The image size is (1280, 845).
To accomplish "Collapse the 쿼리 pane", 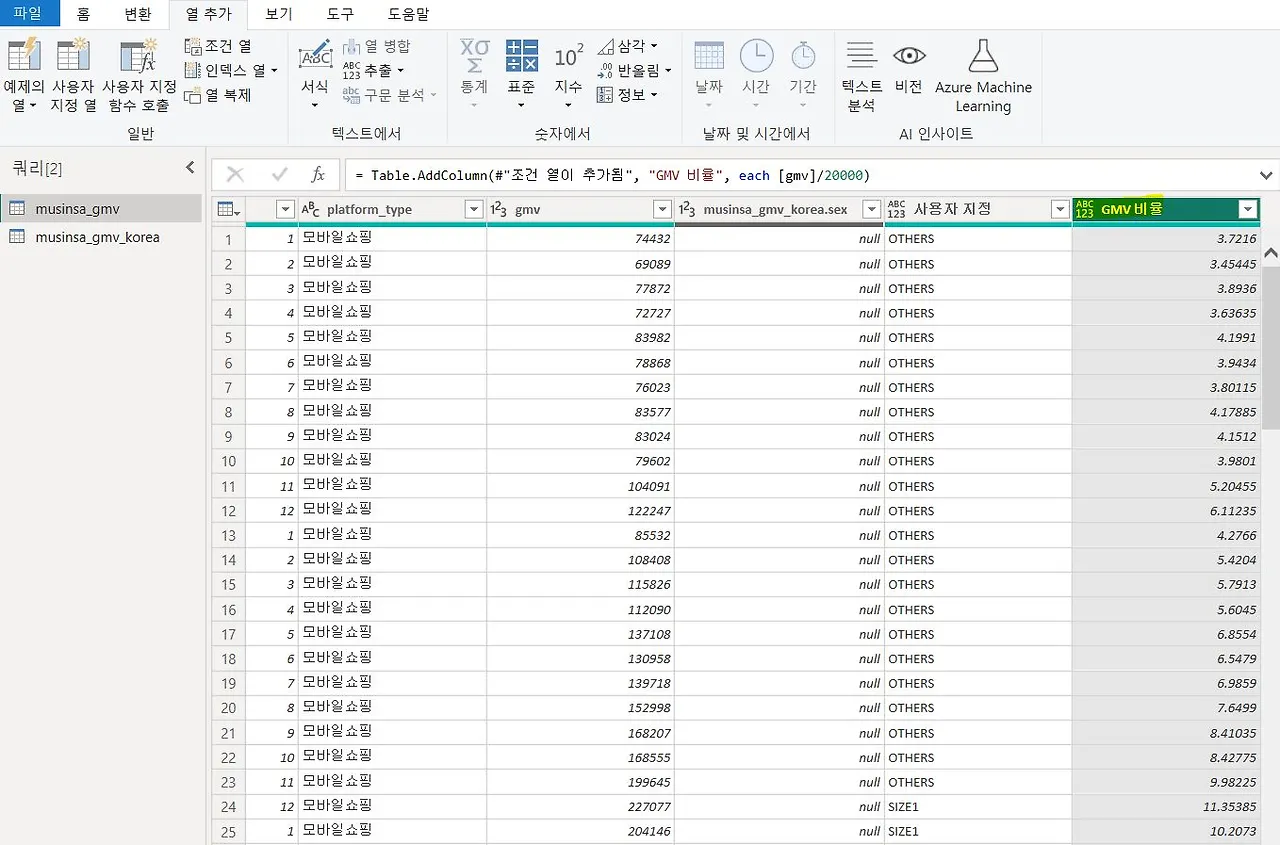I will click(x=190, y=168).
